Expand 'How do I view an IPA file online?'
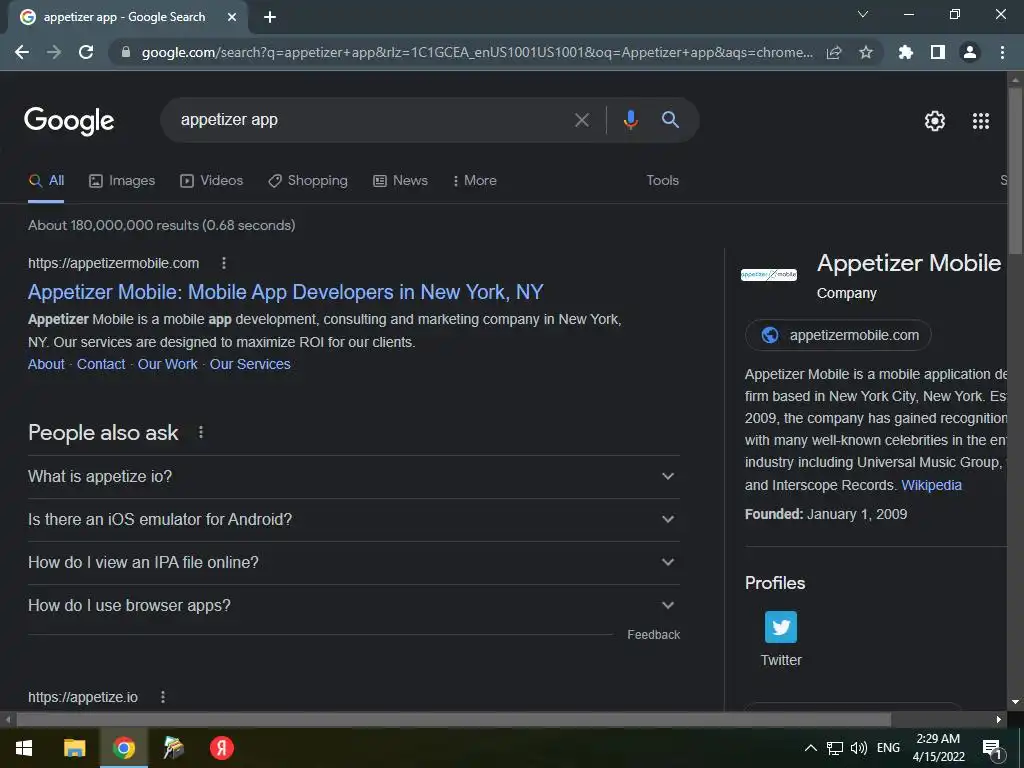The height and width of the screenshot is (768, 1024). [354, 563]
